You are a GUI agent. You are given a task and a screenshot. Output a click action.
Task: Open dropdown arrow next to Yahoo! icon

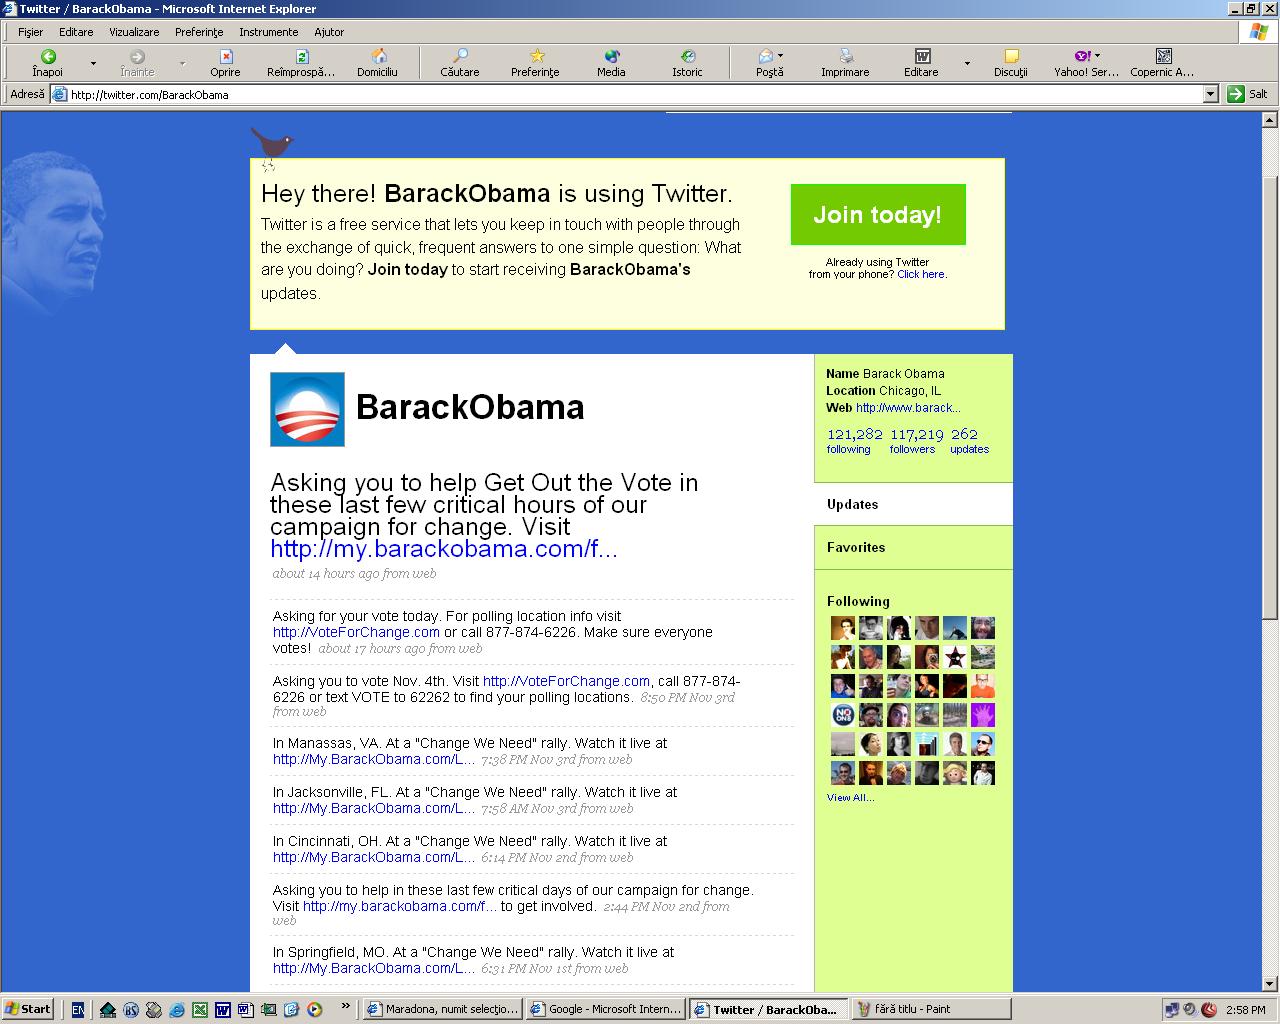1097,56
